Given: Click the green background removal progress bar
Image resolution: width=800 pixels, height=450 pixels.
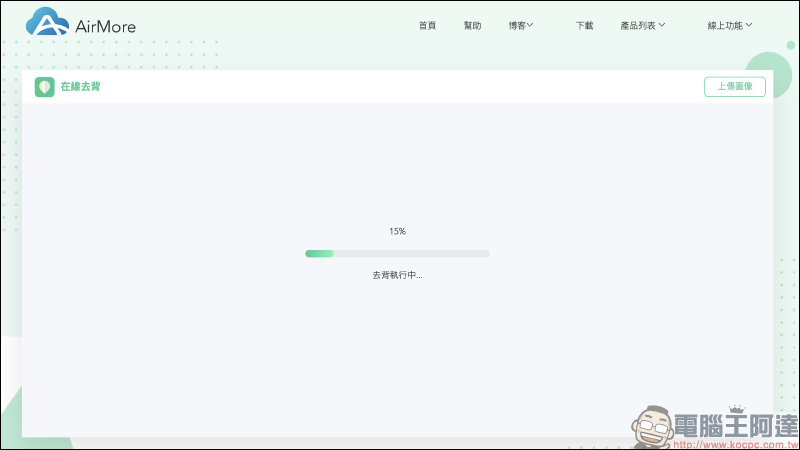Looking at the screenshot, I should pyautogui.click(x=397, y=253).
